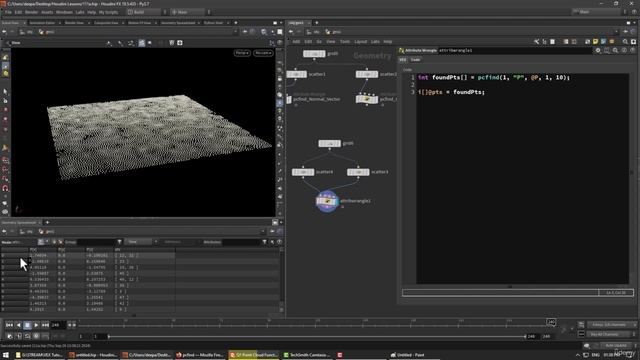This screenshot has width=640, height=360.
Task: Click inside the VEX code editor
Action: pos(522,179)
